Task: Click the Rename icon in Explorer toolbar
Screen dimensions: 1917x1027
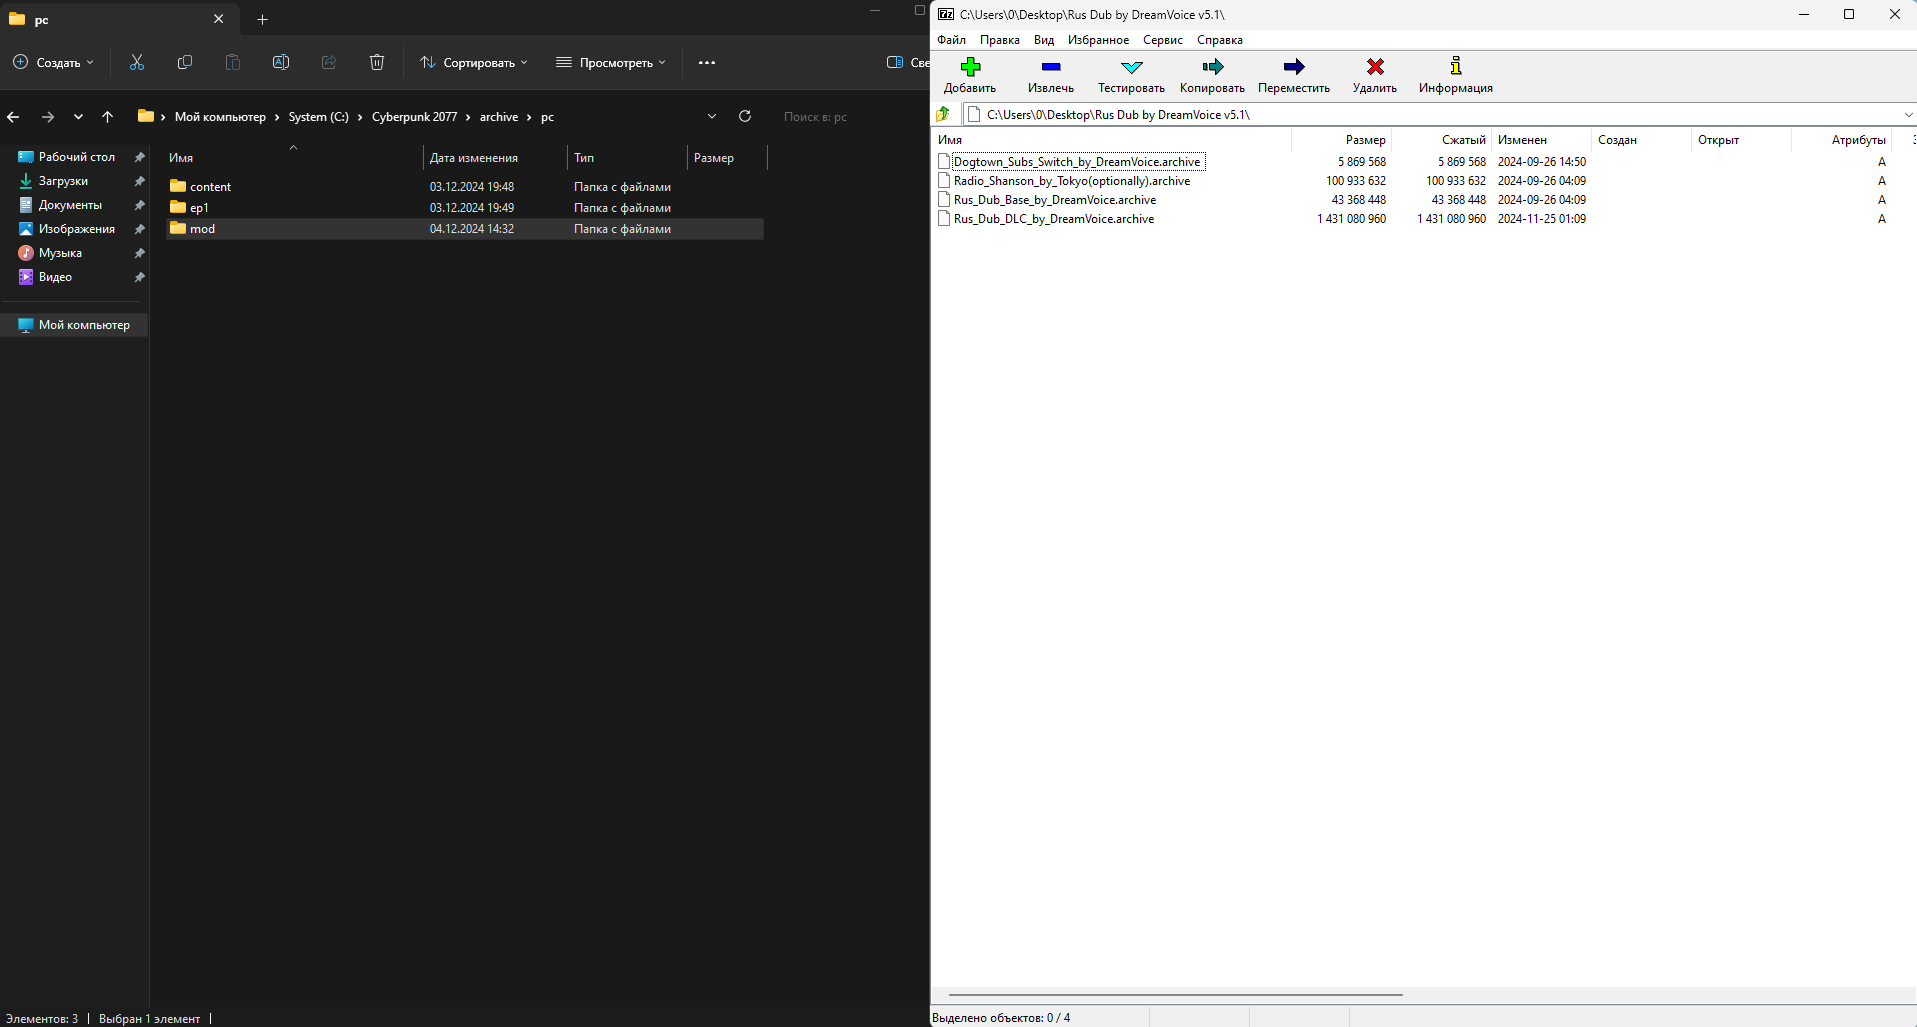Action: coord(281,62)
